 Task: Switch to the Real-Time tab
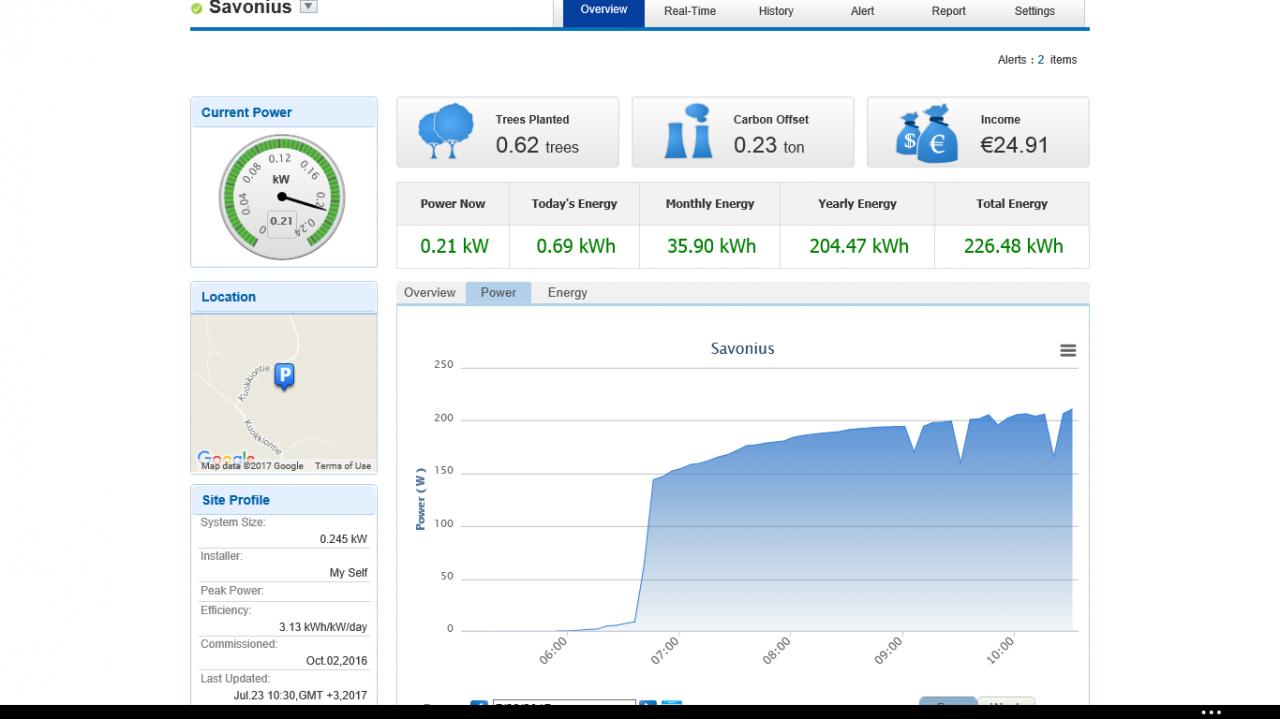pyautogui.click(x=690, y=11)
